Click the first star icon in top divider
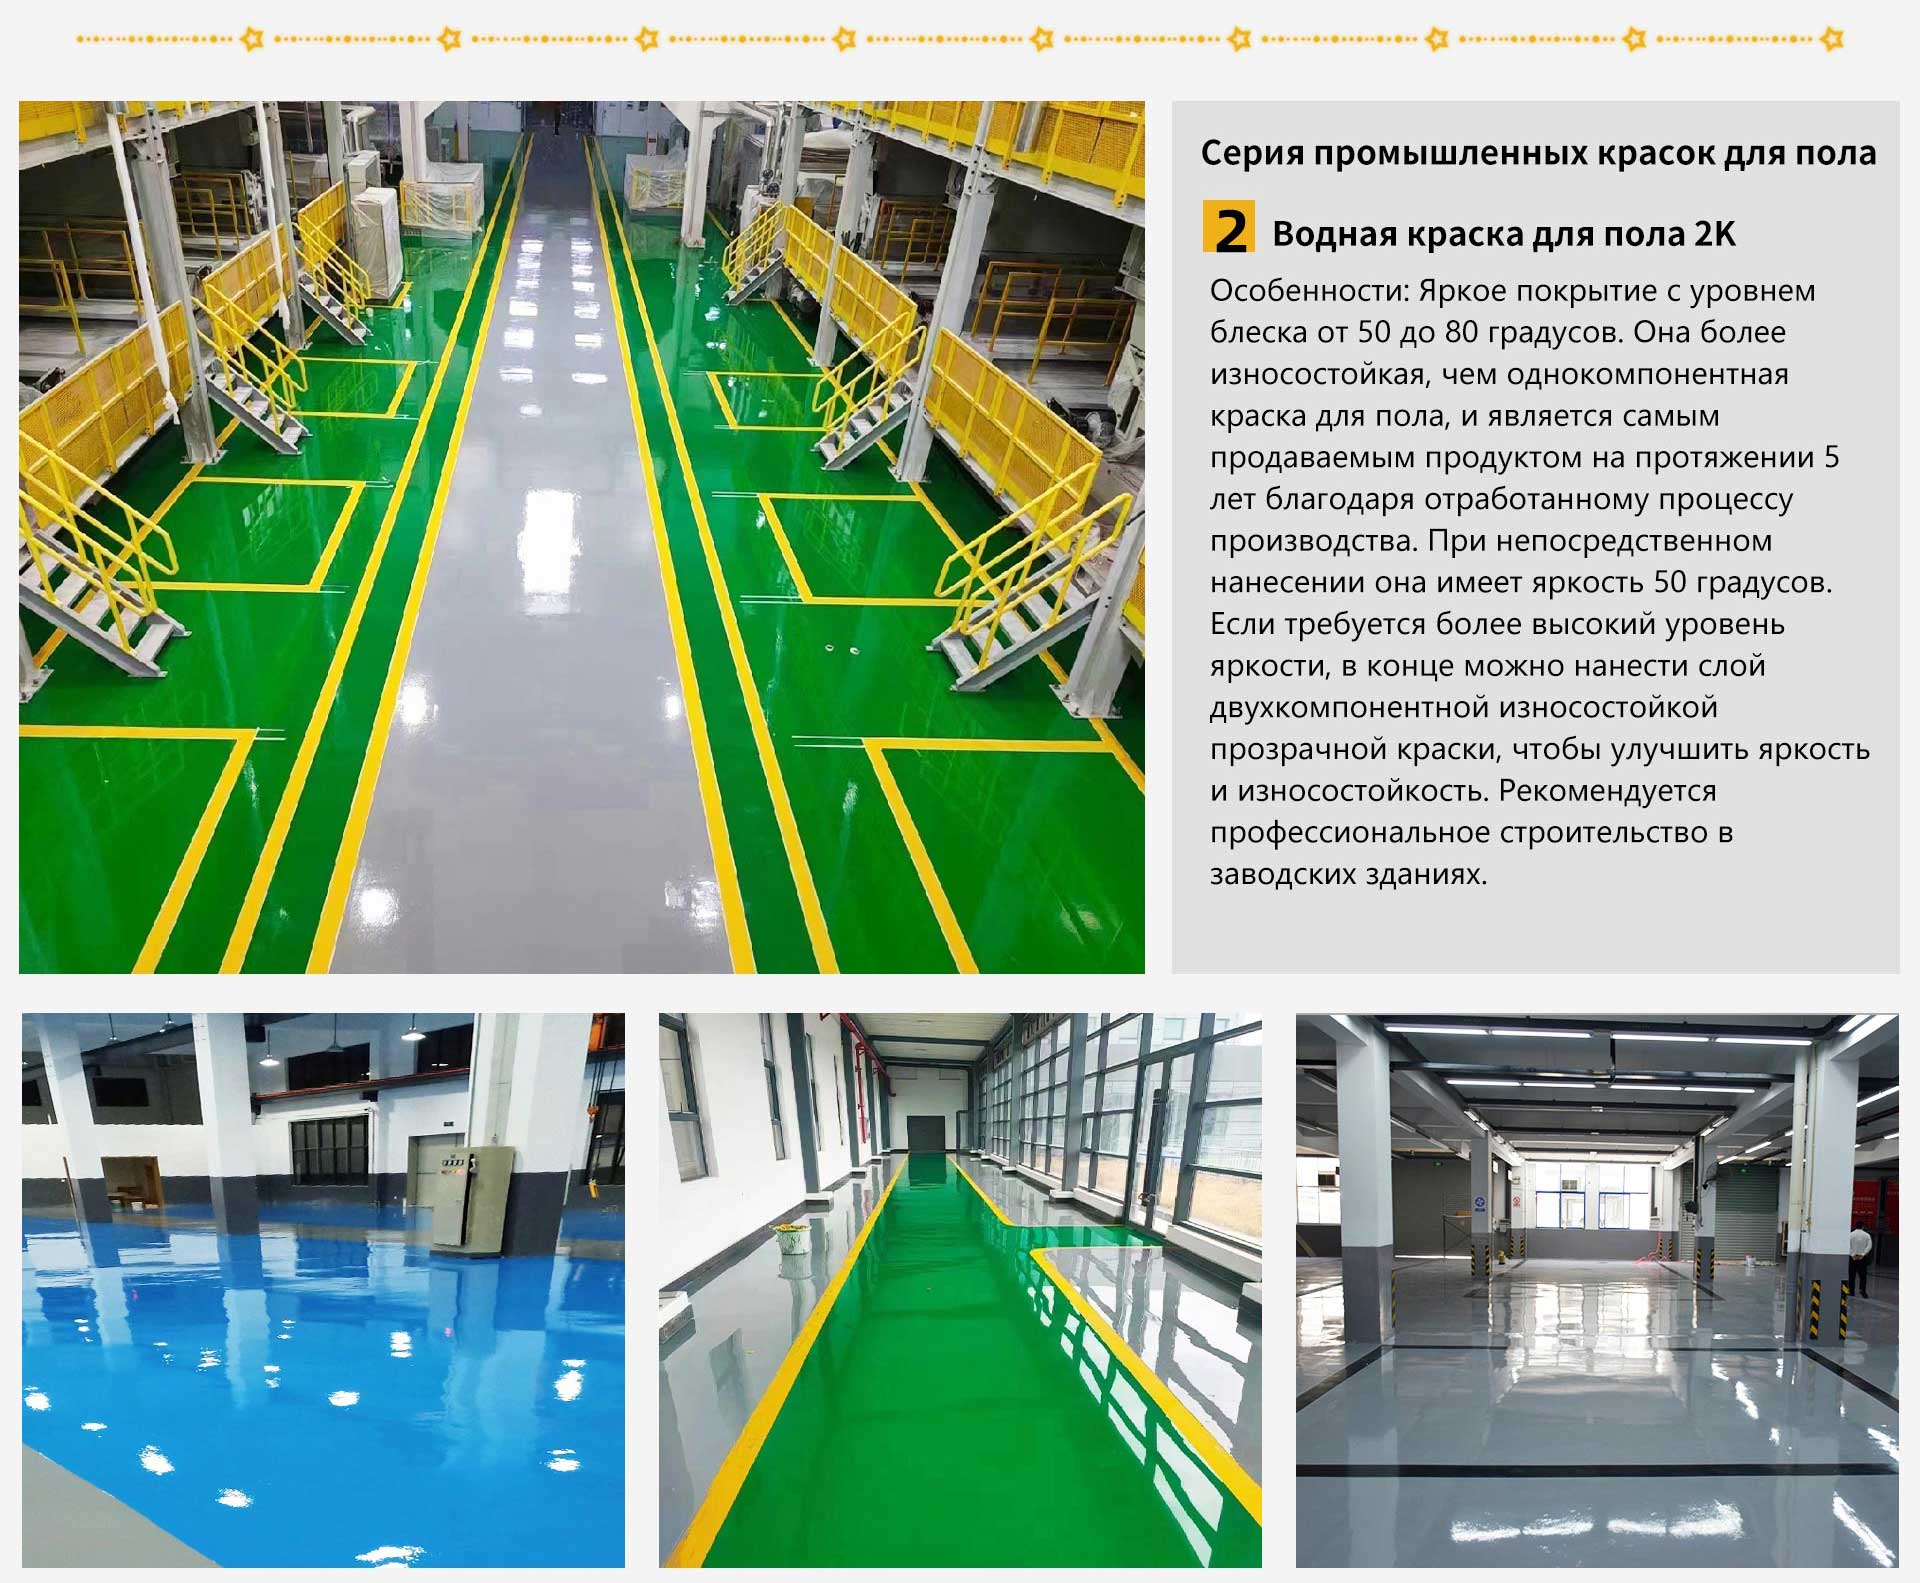 coord(253,39)
